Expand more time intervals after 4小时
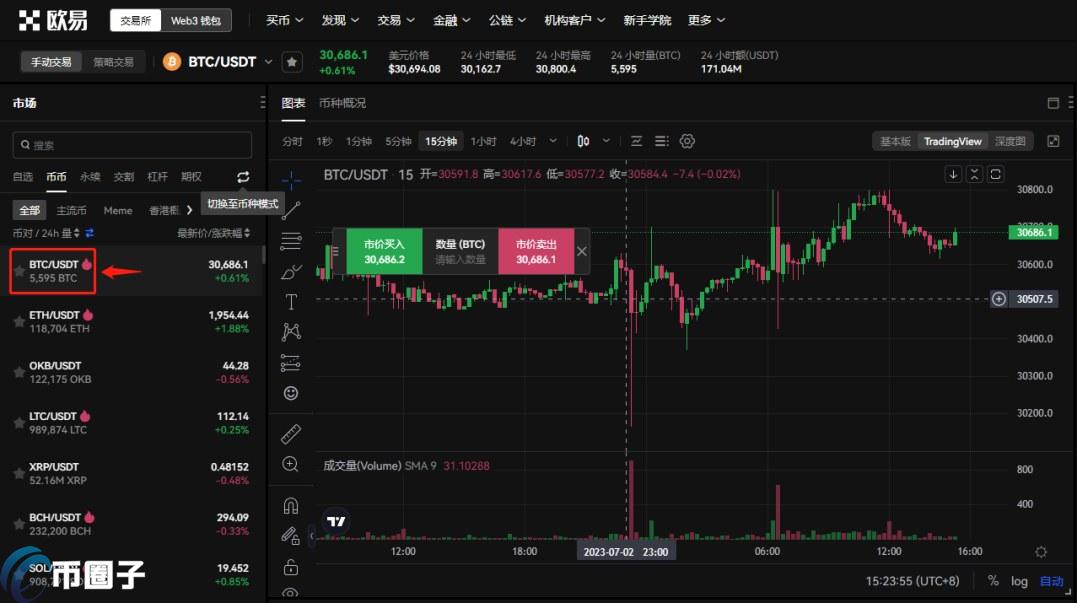 pos(553,141)
